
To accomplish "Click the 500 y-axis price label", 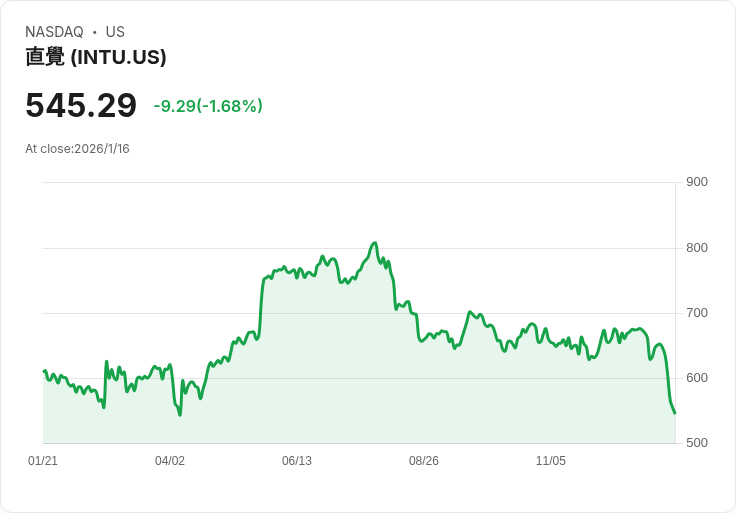I will coord(697,443).
